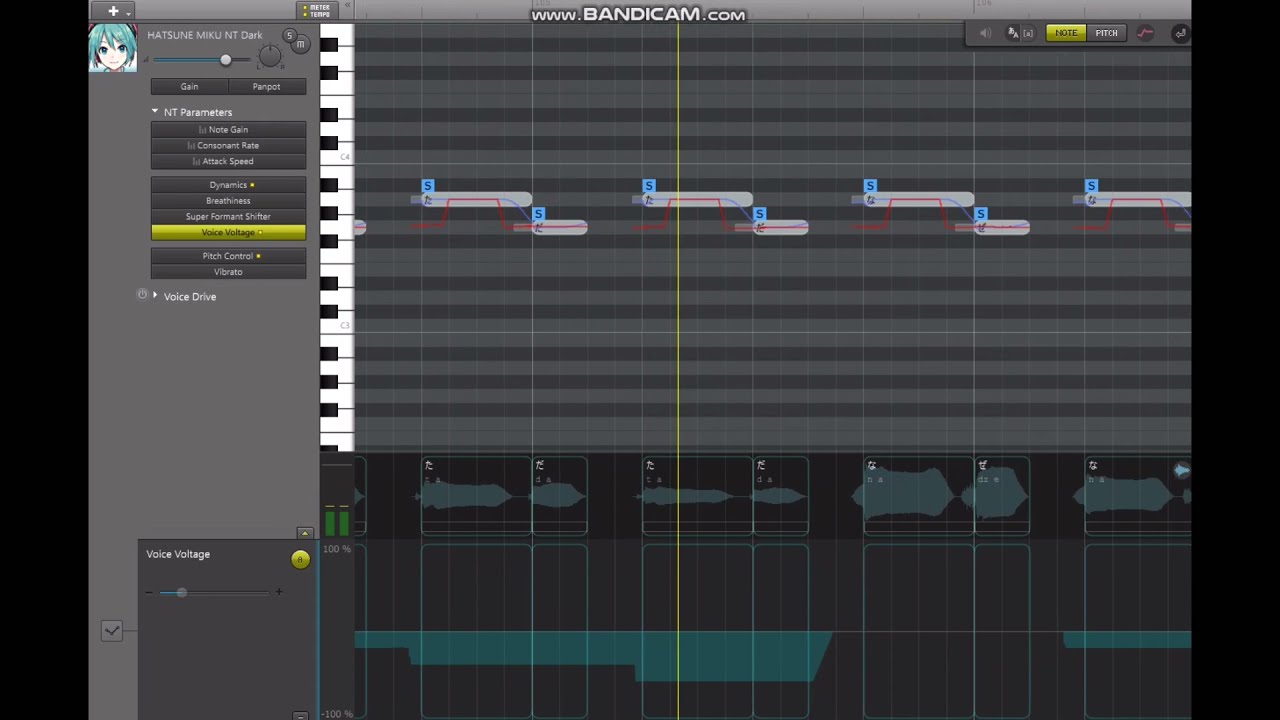Select the Consonant Rate parameter
This screenshot has height=720, width=1280.
point(228,146)
